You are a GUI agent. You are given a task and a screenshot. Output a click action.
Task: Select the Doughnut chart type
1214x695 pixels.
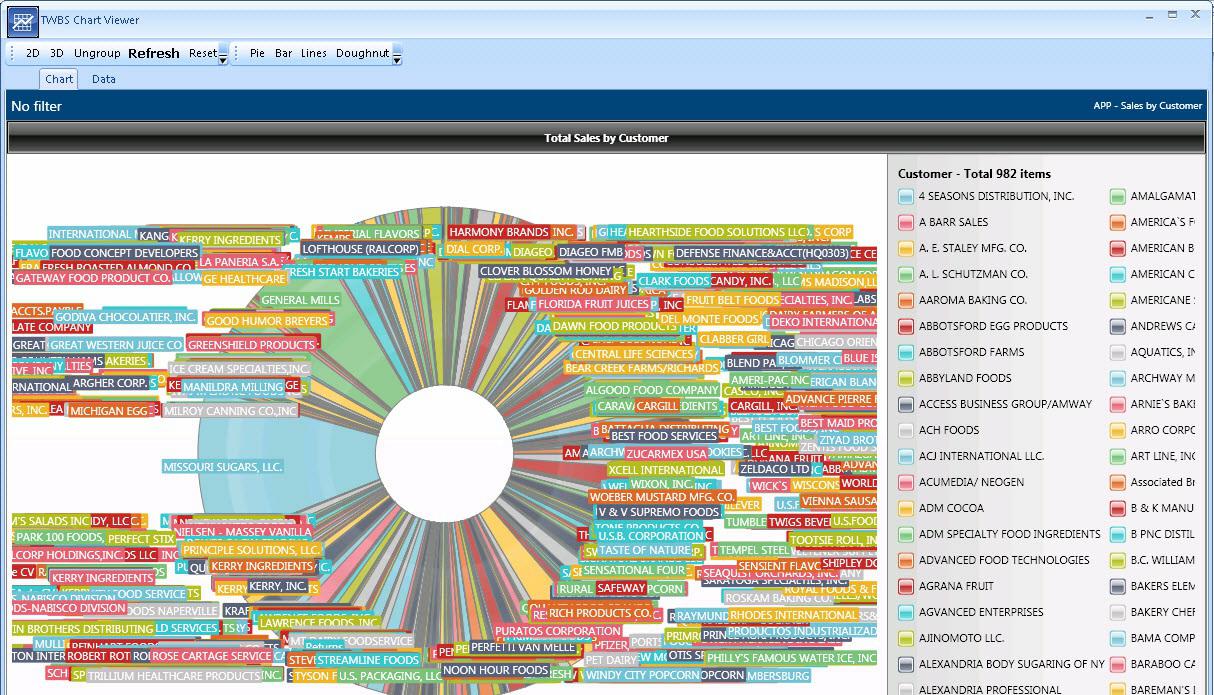pyautogui.click(x=362, y=53)
